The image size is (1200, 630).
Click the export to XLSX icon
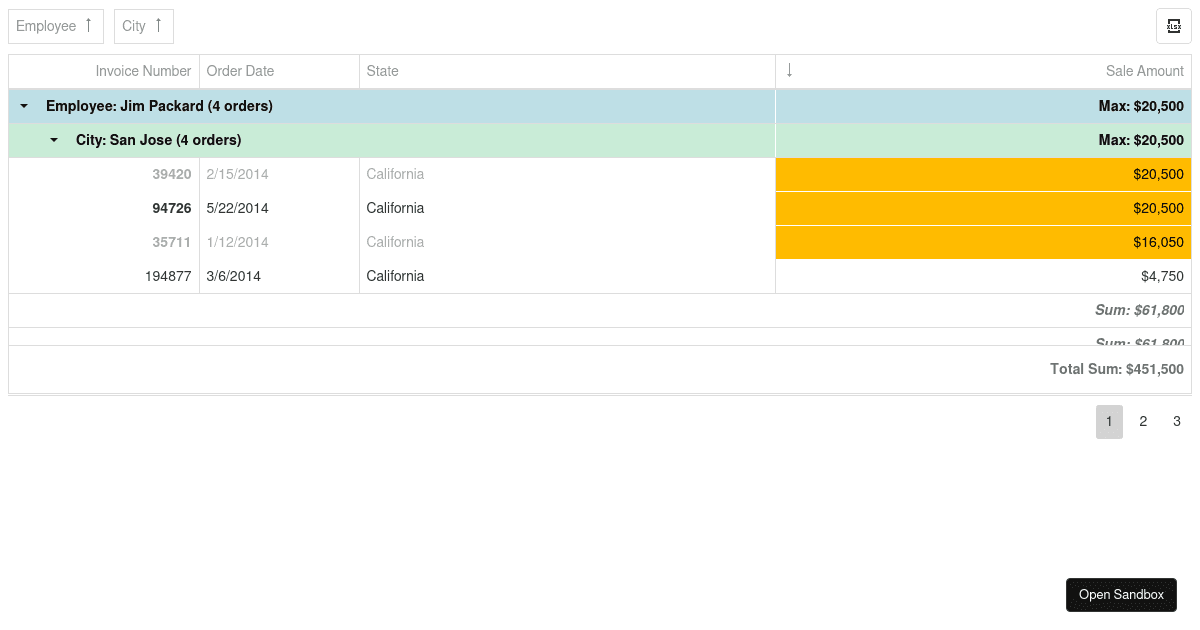click(x=1173, y=26)
